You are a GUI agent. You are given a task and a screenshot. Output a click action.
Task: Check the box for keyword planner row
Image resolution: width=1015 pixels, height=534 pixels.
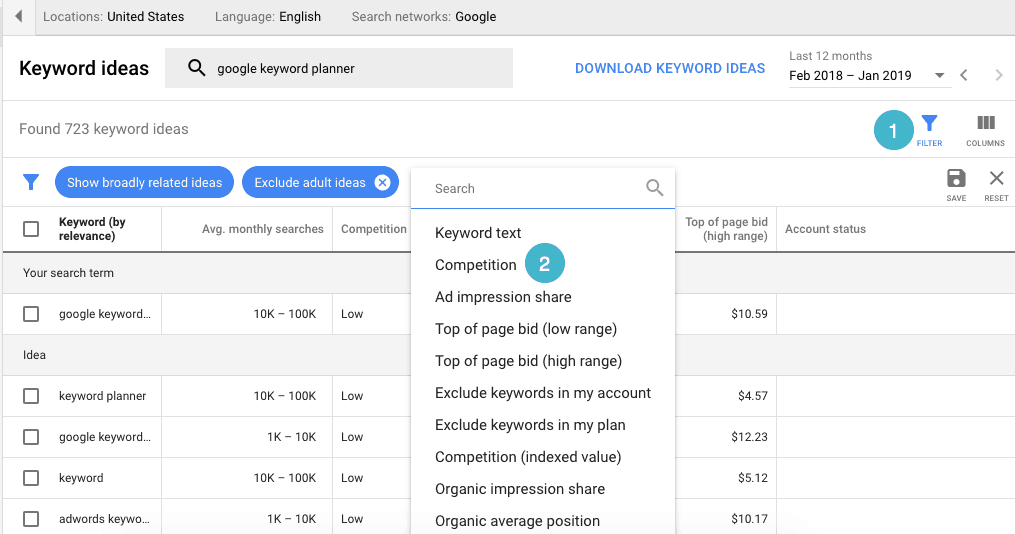[x=31, y=396]
